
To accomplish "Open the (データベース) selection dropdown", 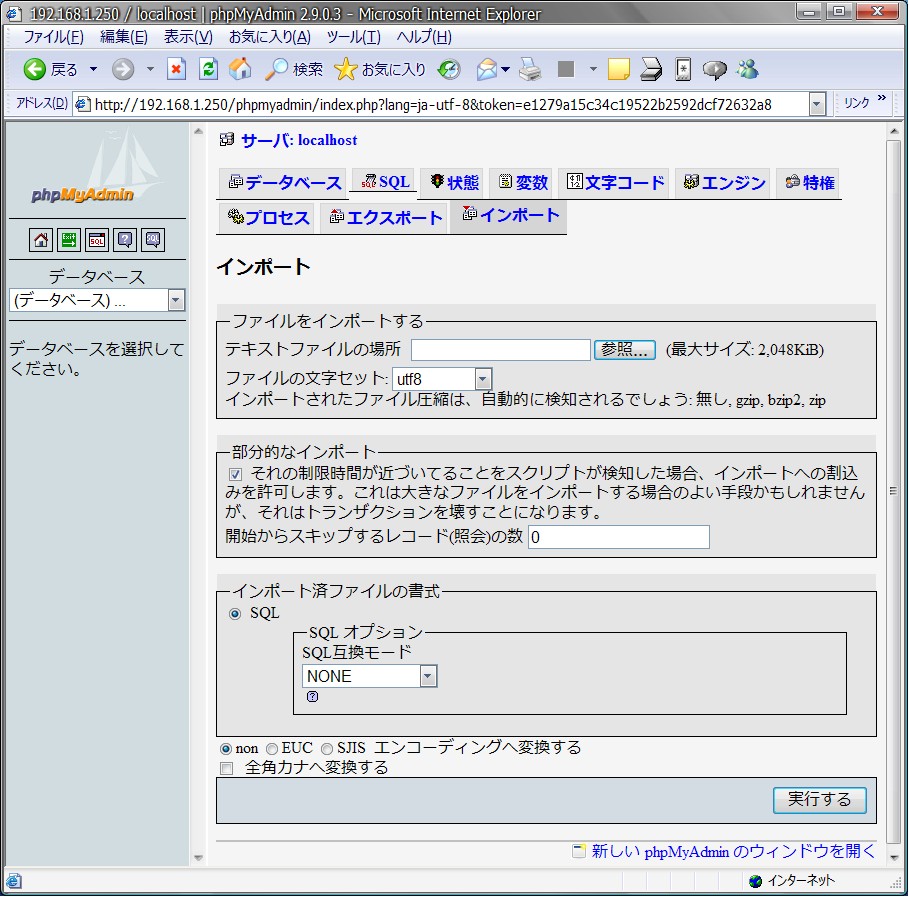I will tap(97, 300).
